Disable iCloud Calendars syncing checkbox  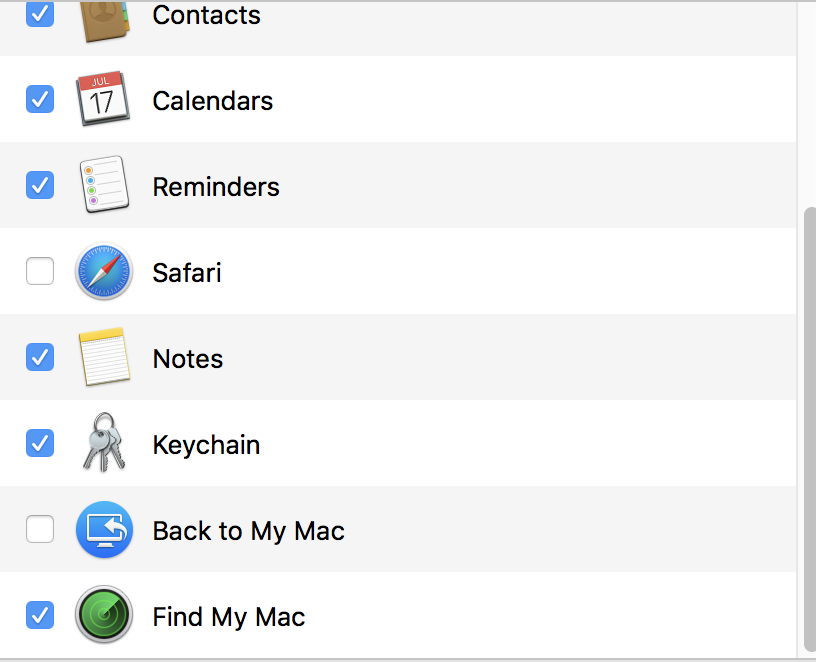click(x=40, y=99)
